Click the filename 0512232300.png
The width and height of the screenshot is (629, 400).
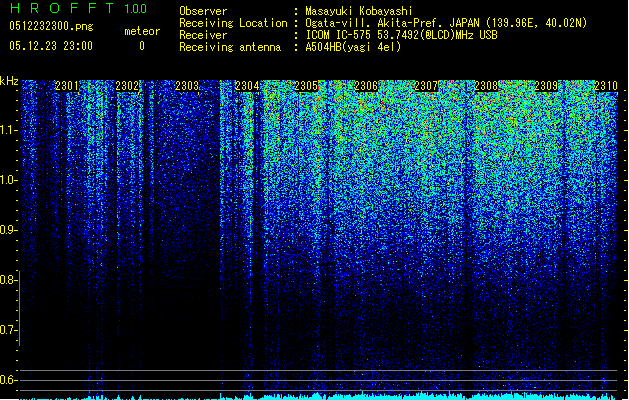(51, 26)
